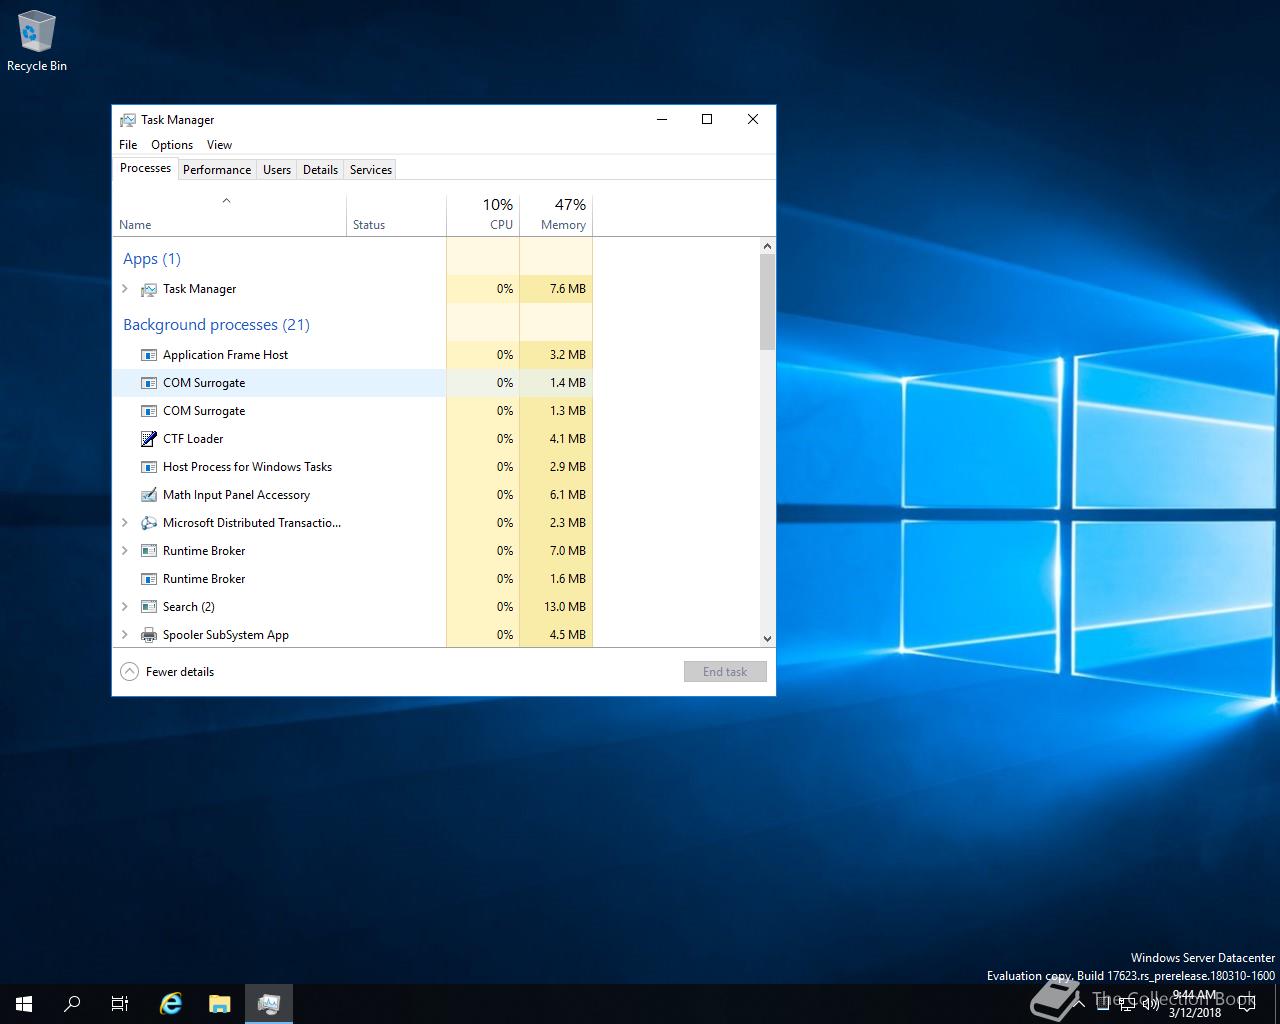Screen dimensions: 1280x1024
Task: Collapse to Fewer details view
Action: (x=167, y=672)
